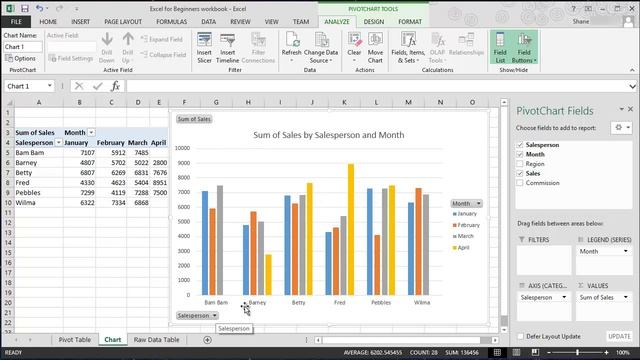Screen dimensions: 640x360
Task: Open Fields, Items, & Sets
Action: coord(408,48)
